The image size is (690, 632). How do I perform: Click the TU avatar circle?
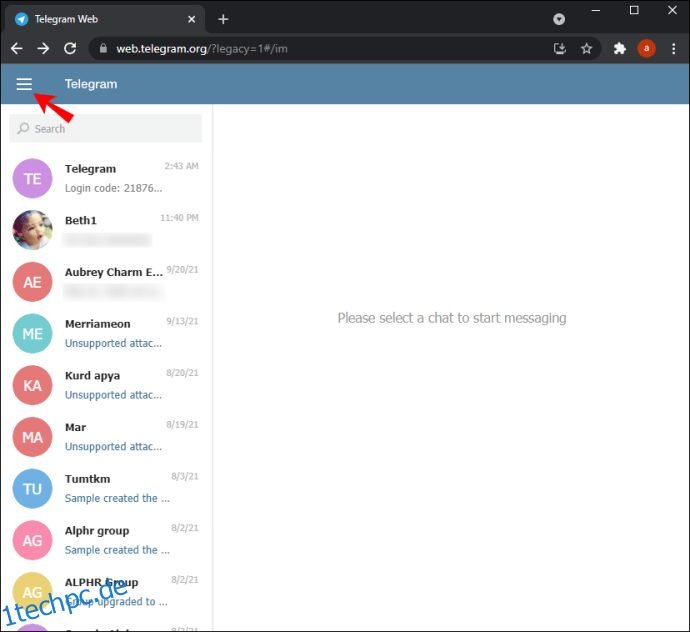tap(33, 489)
